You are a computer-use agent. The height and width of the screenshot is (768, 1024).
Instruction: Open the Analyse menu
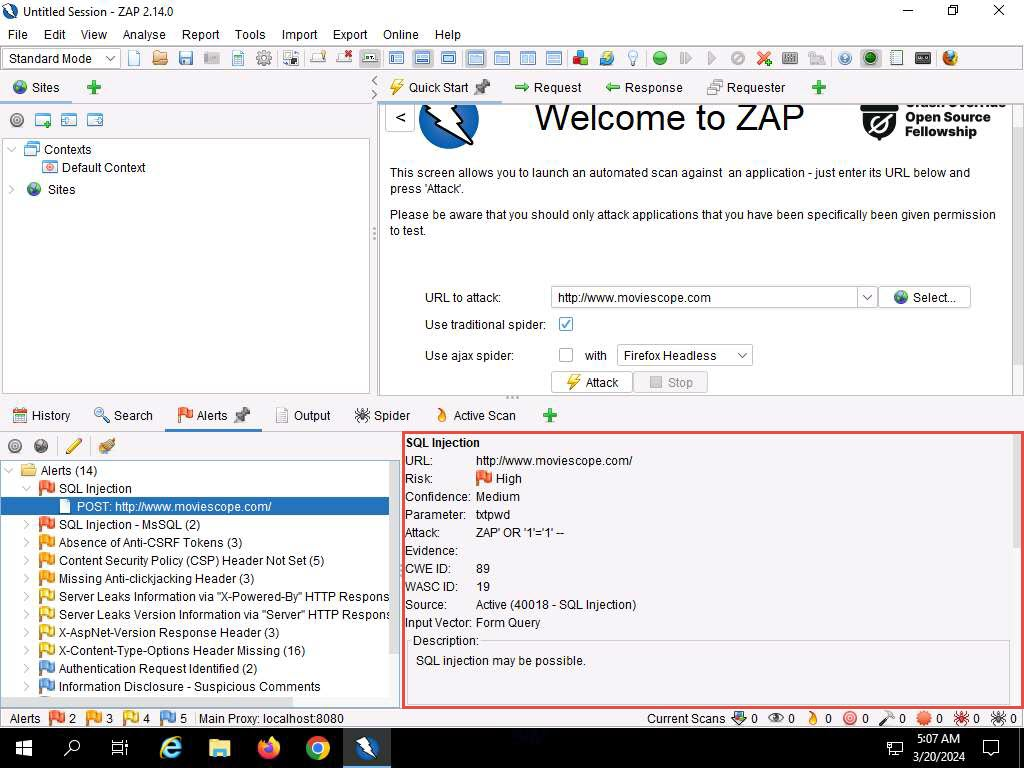[144, 34]
